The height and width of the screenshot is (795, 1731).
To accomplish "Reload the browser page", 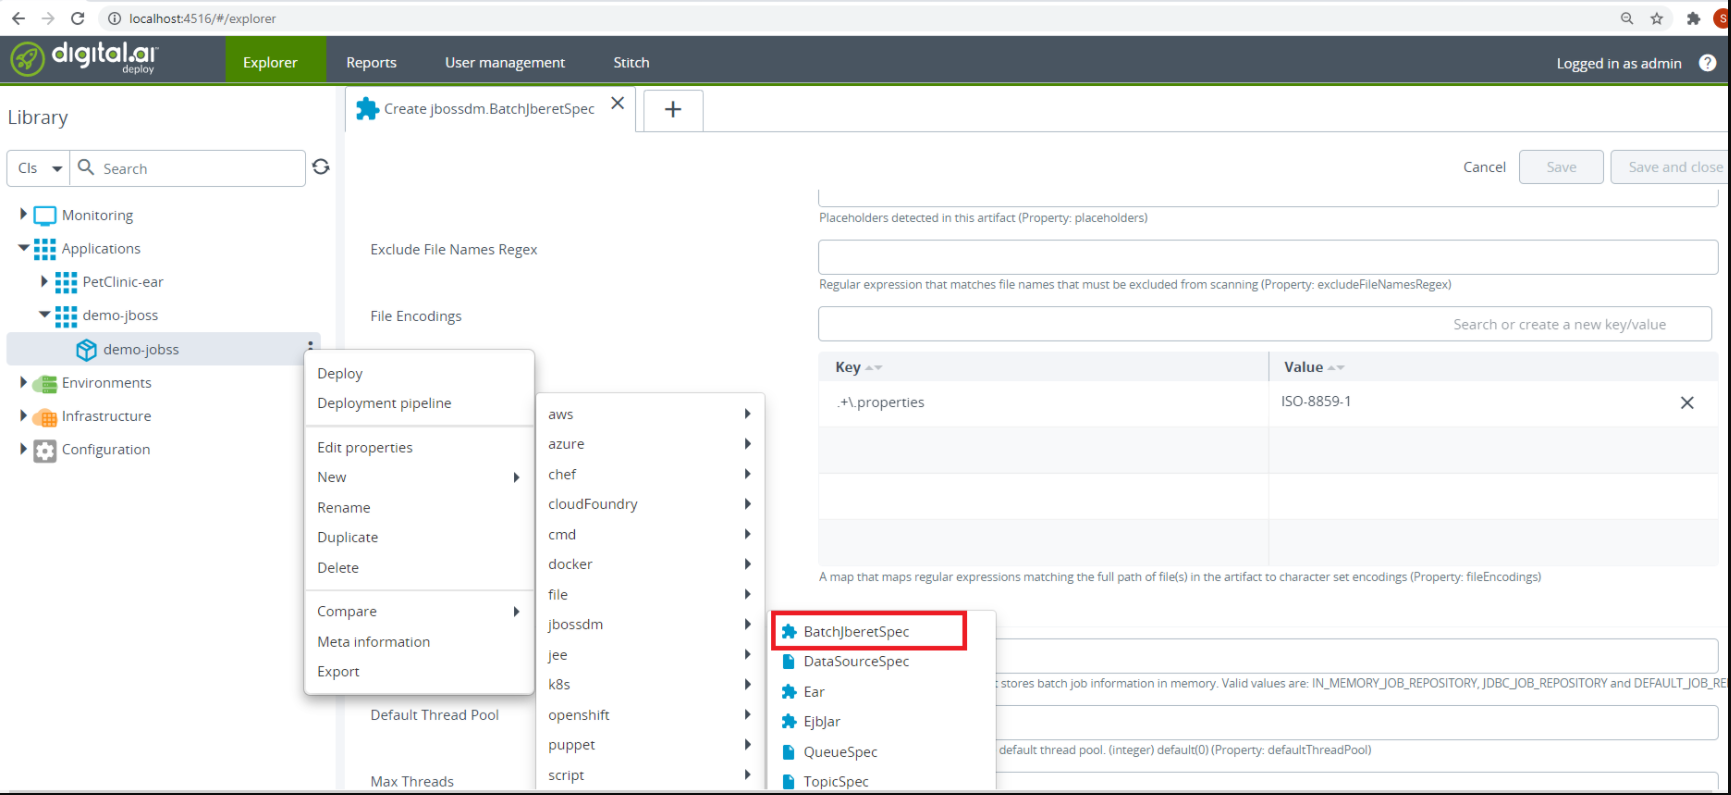I will pyautogui.click(x=77, y=18).
